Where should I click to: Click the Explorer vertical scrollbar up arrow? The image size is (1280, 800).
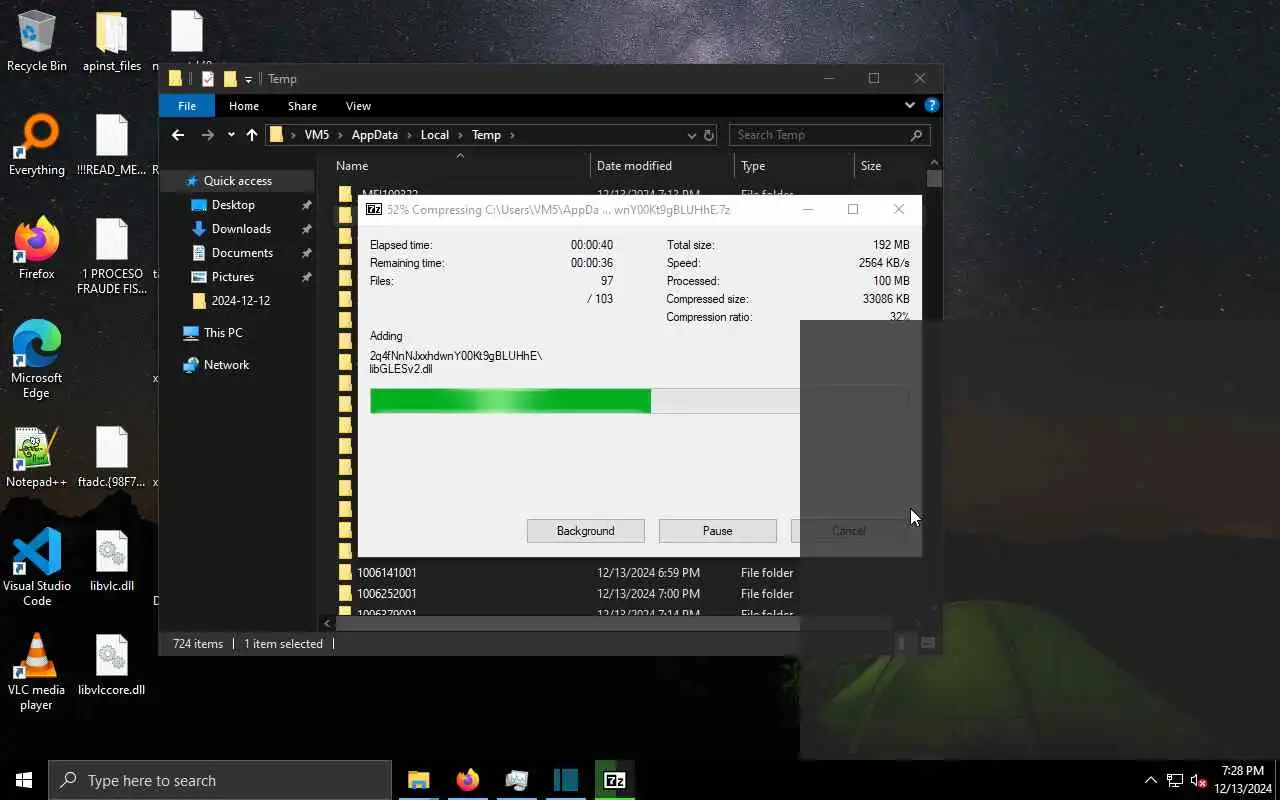click(x=934, y=163)
